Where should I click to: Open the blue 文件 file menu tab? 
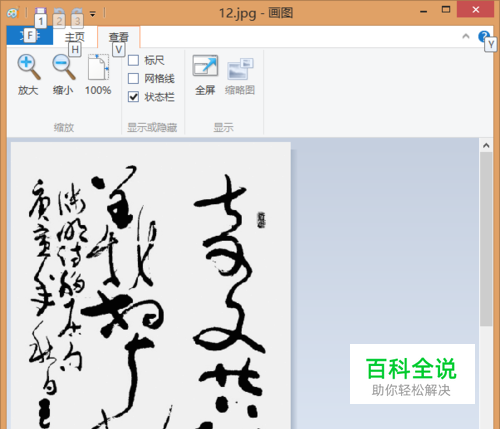click(30, 35)
